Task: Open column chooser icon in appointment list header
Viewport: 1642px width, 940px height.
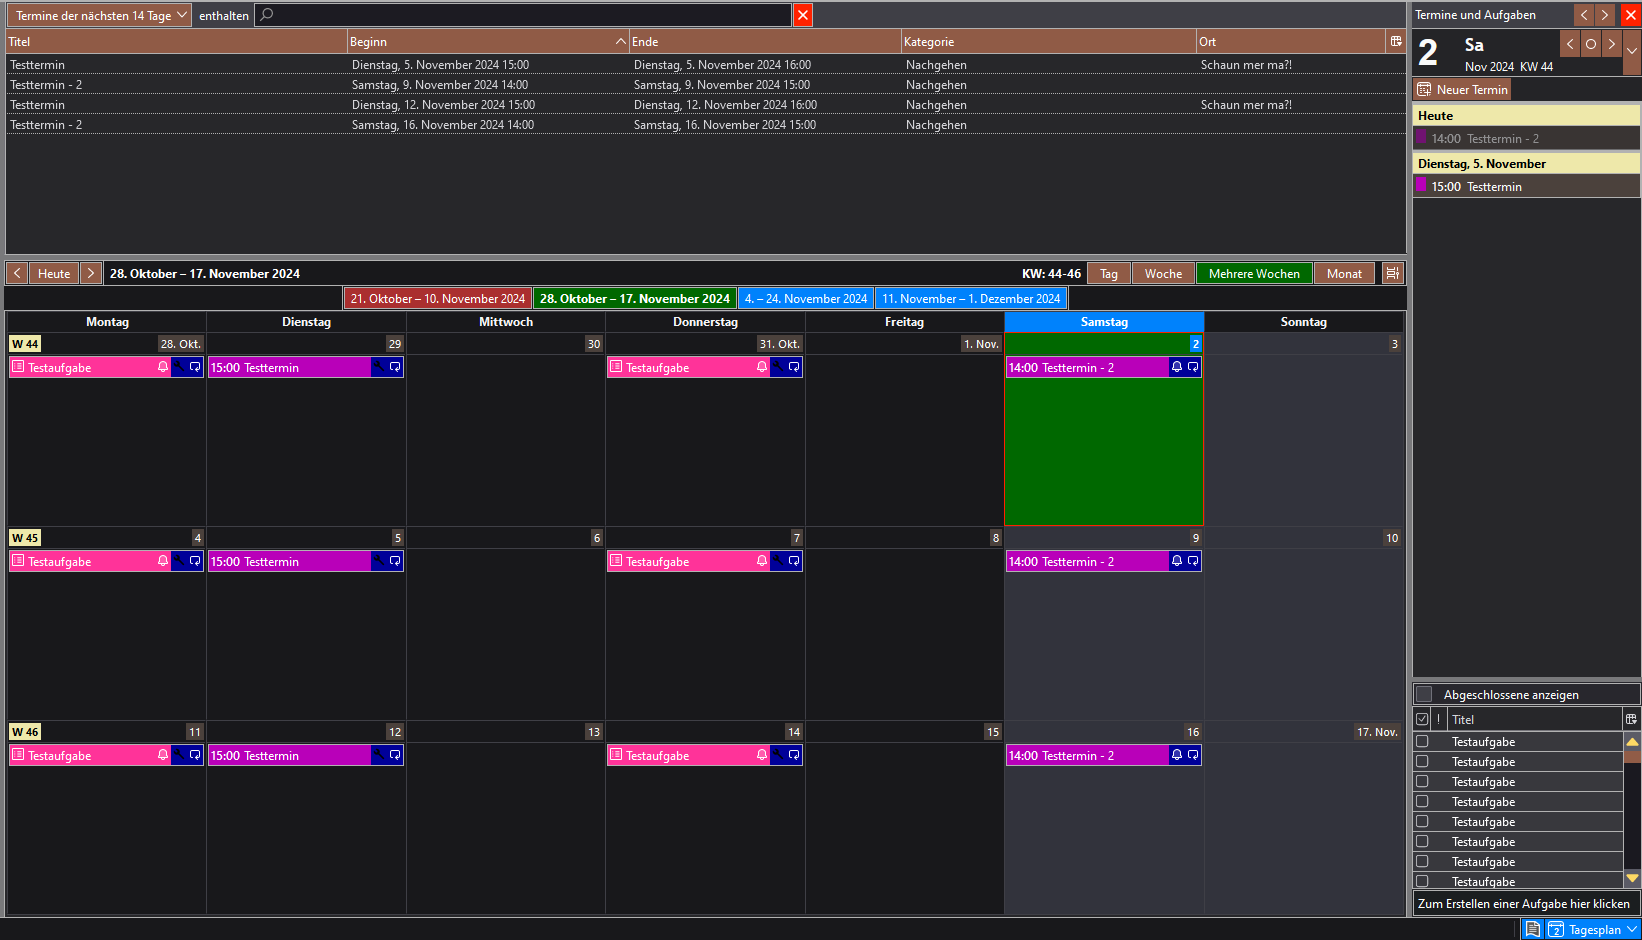Action: (x=1396, y=41)
